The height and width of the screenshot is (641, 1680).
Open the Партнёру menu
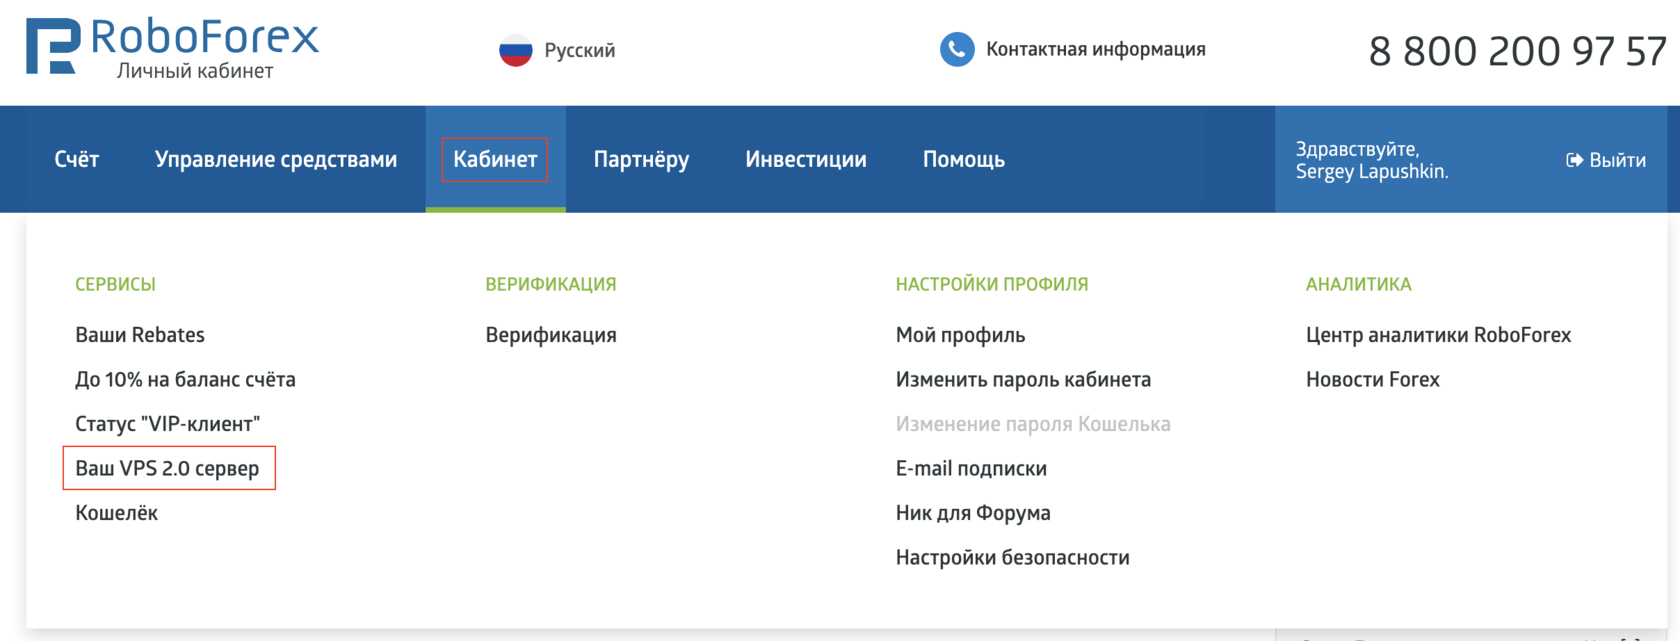point(641,160)
